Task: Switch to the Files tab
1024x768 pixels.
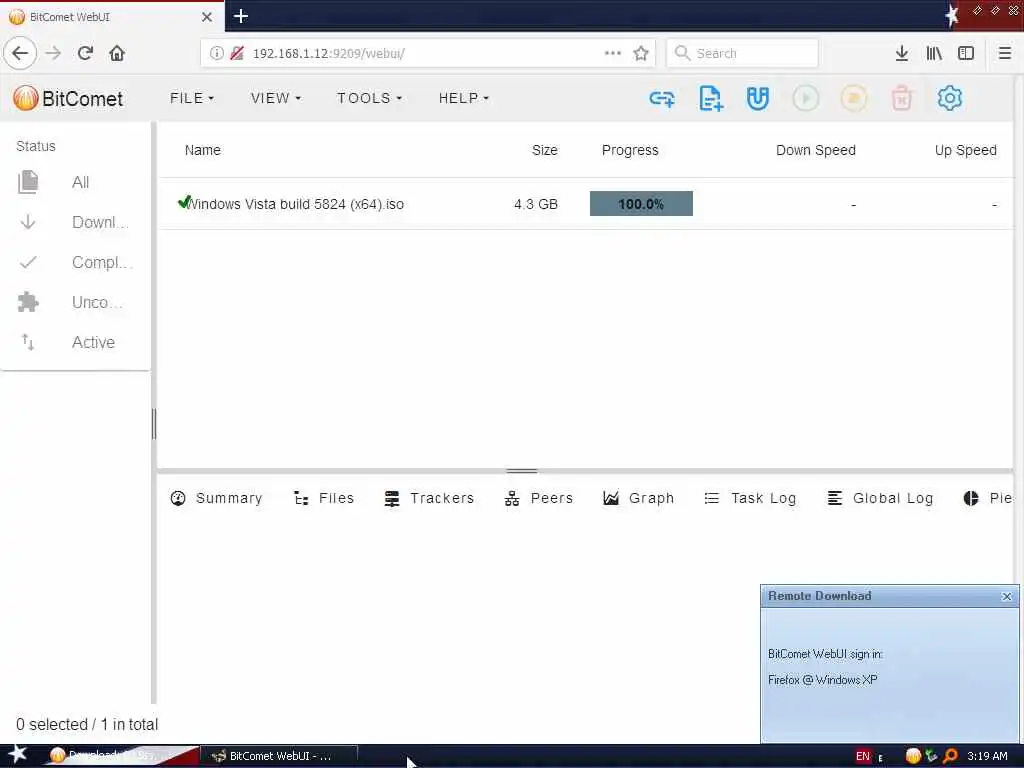Action: pos(324,498)
